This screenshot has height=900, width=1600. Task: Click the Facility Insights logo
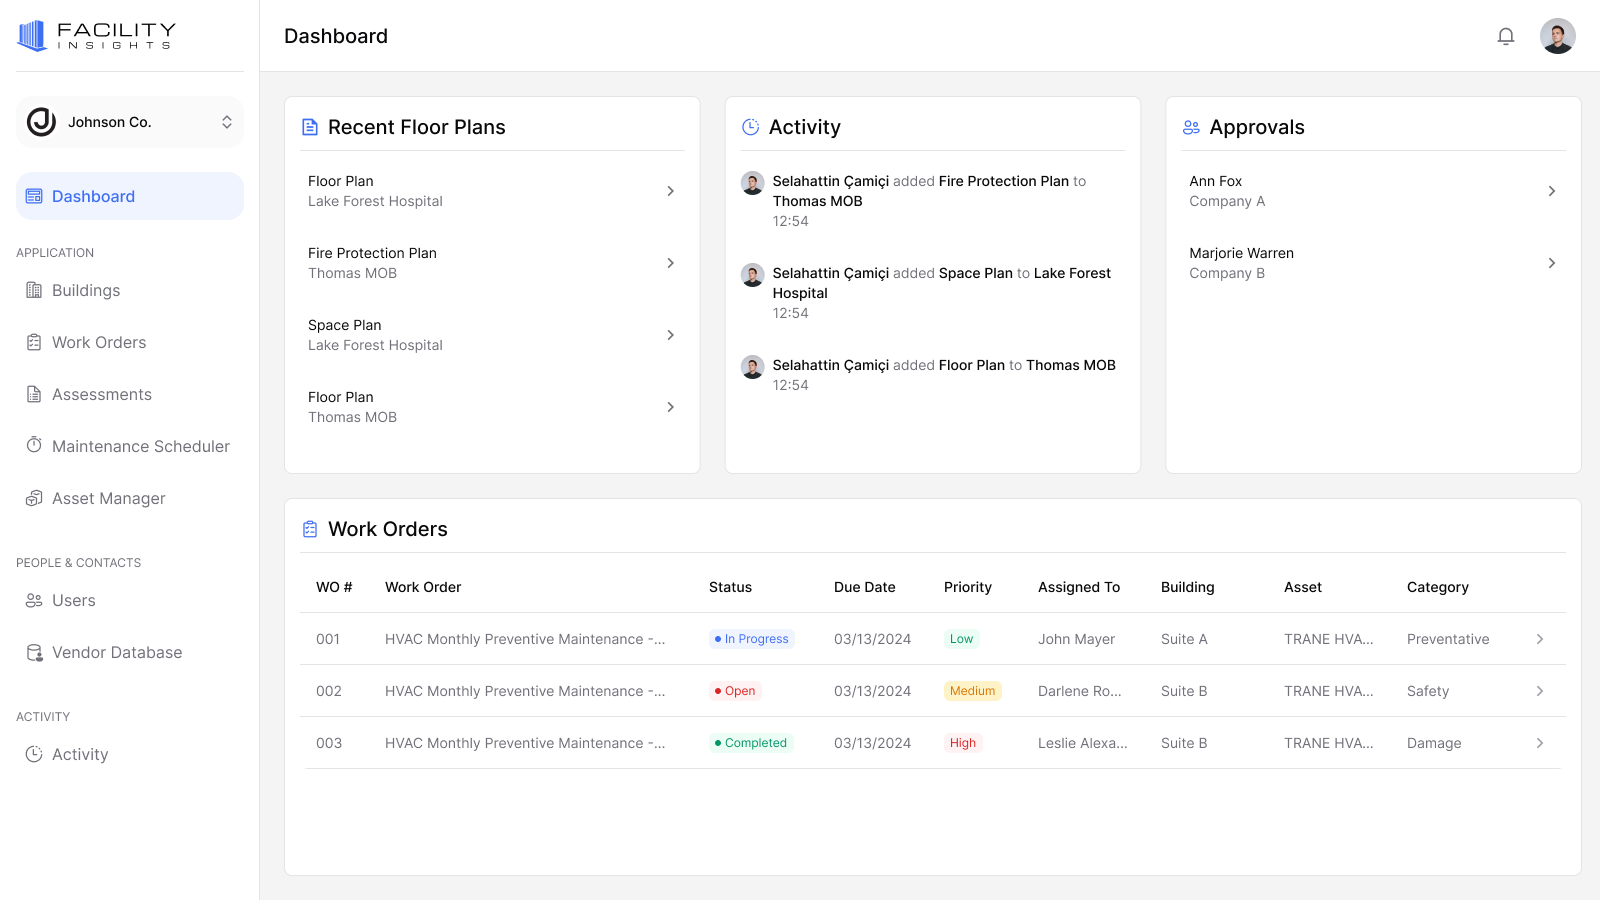tap(95, 34)
